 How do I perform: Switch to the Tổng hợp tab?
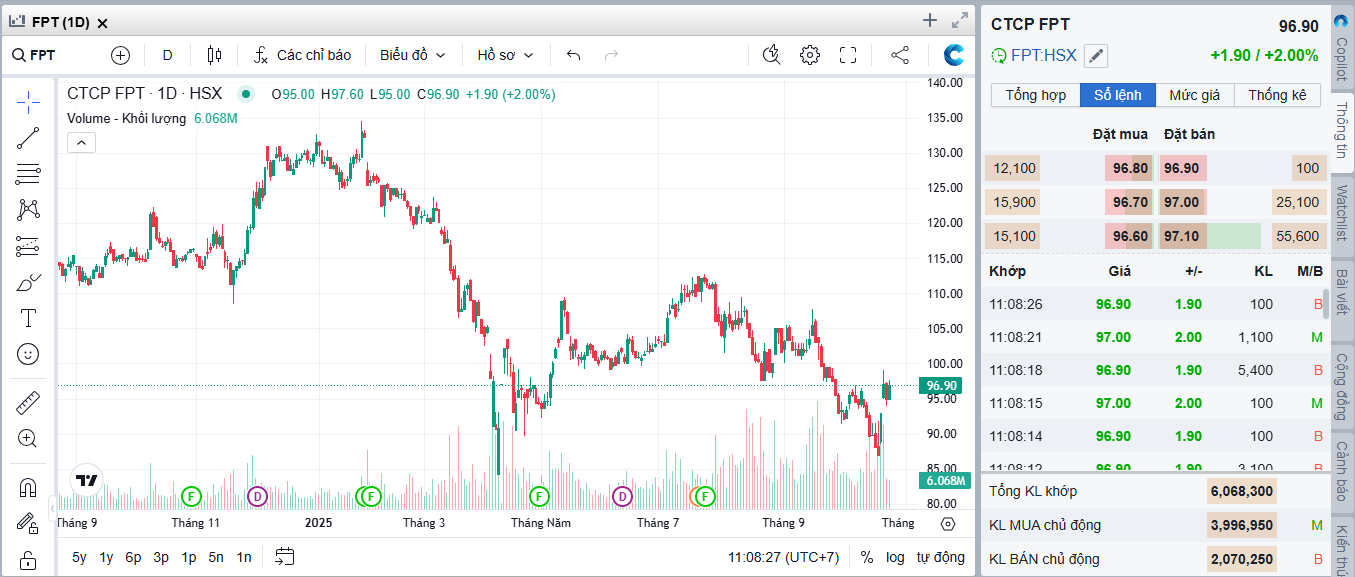1035,95
